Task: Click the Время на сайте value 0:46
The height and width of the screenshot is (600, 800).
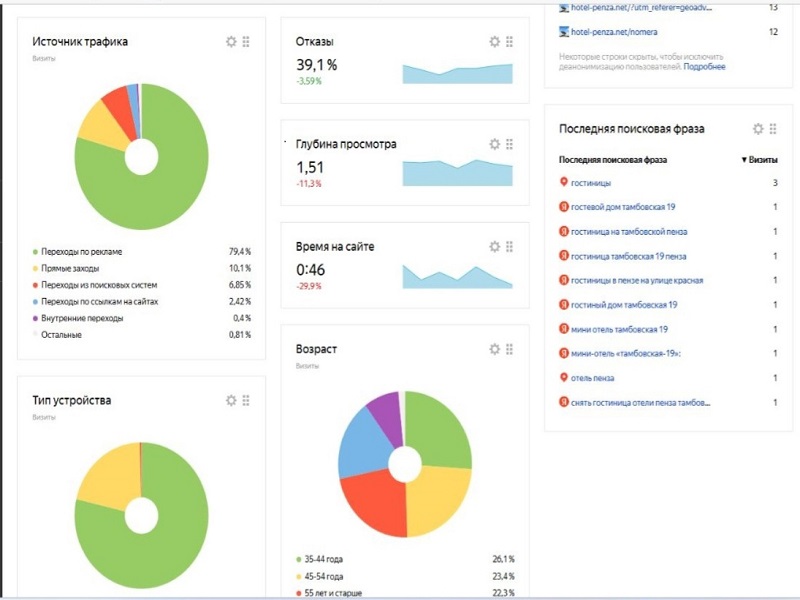Action: click(x=310, y=269)
